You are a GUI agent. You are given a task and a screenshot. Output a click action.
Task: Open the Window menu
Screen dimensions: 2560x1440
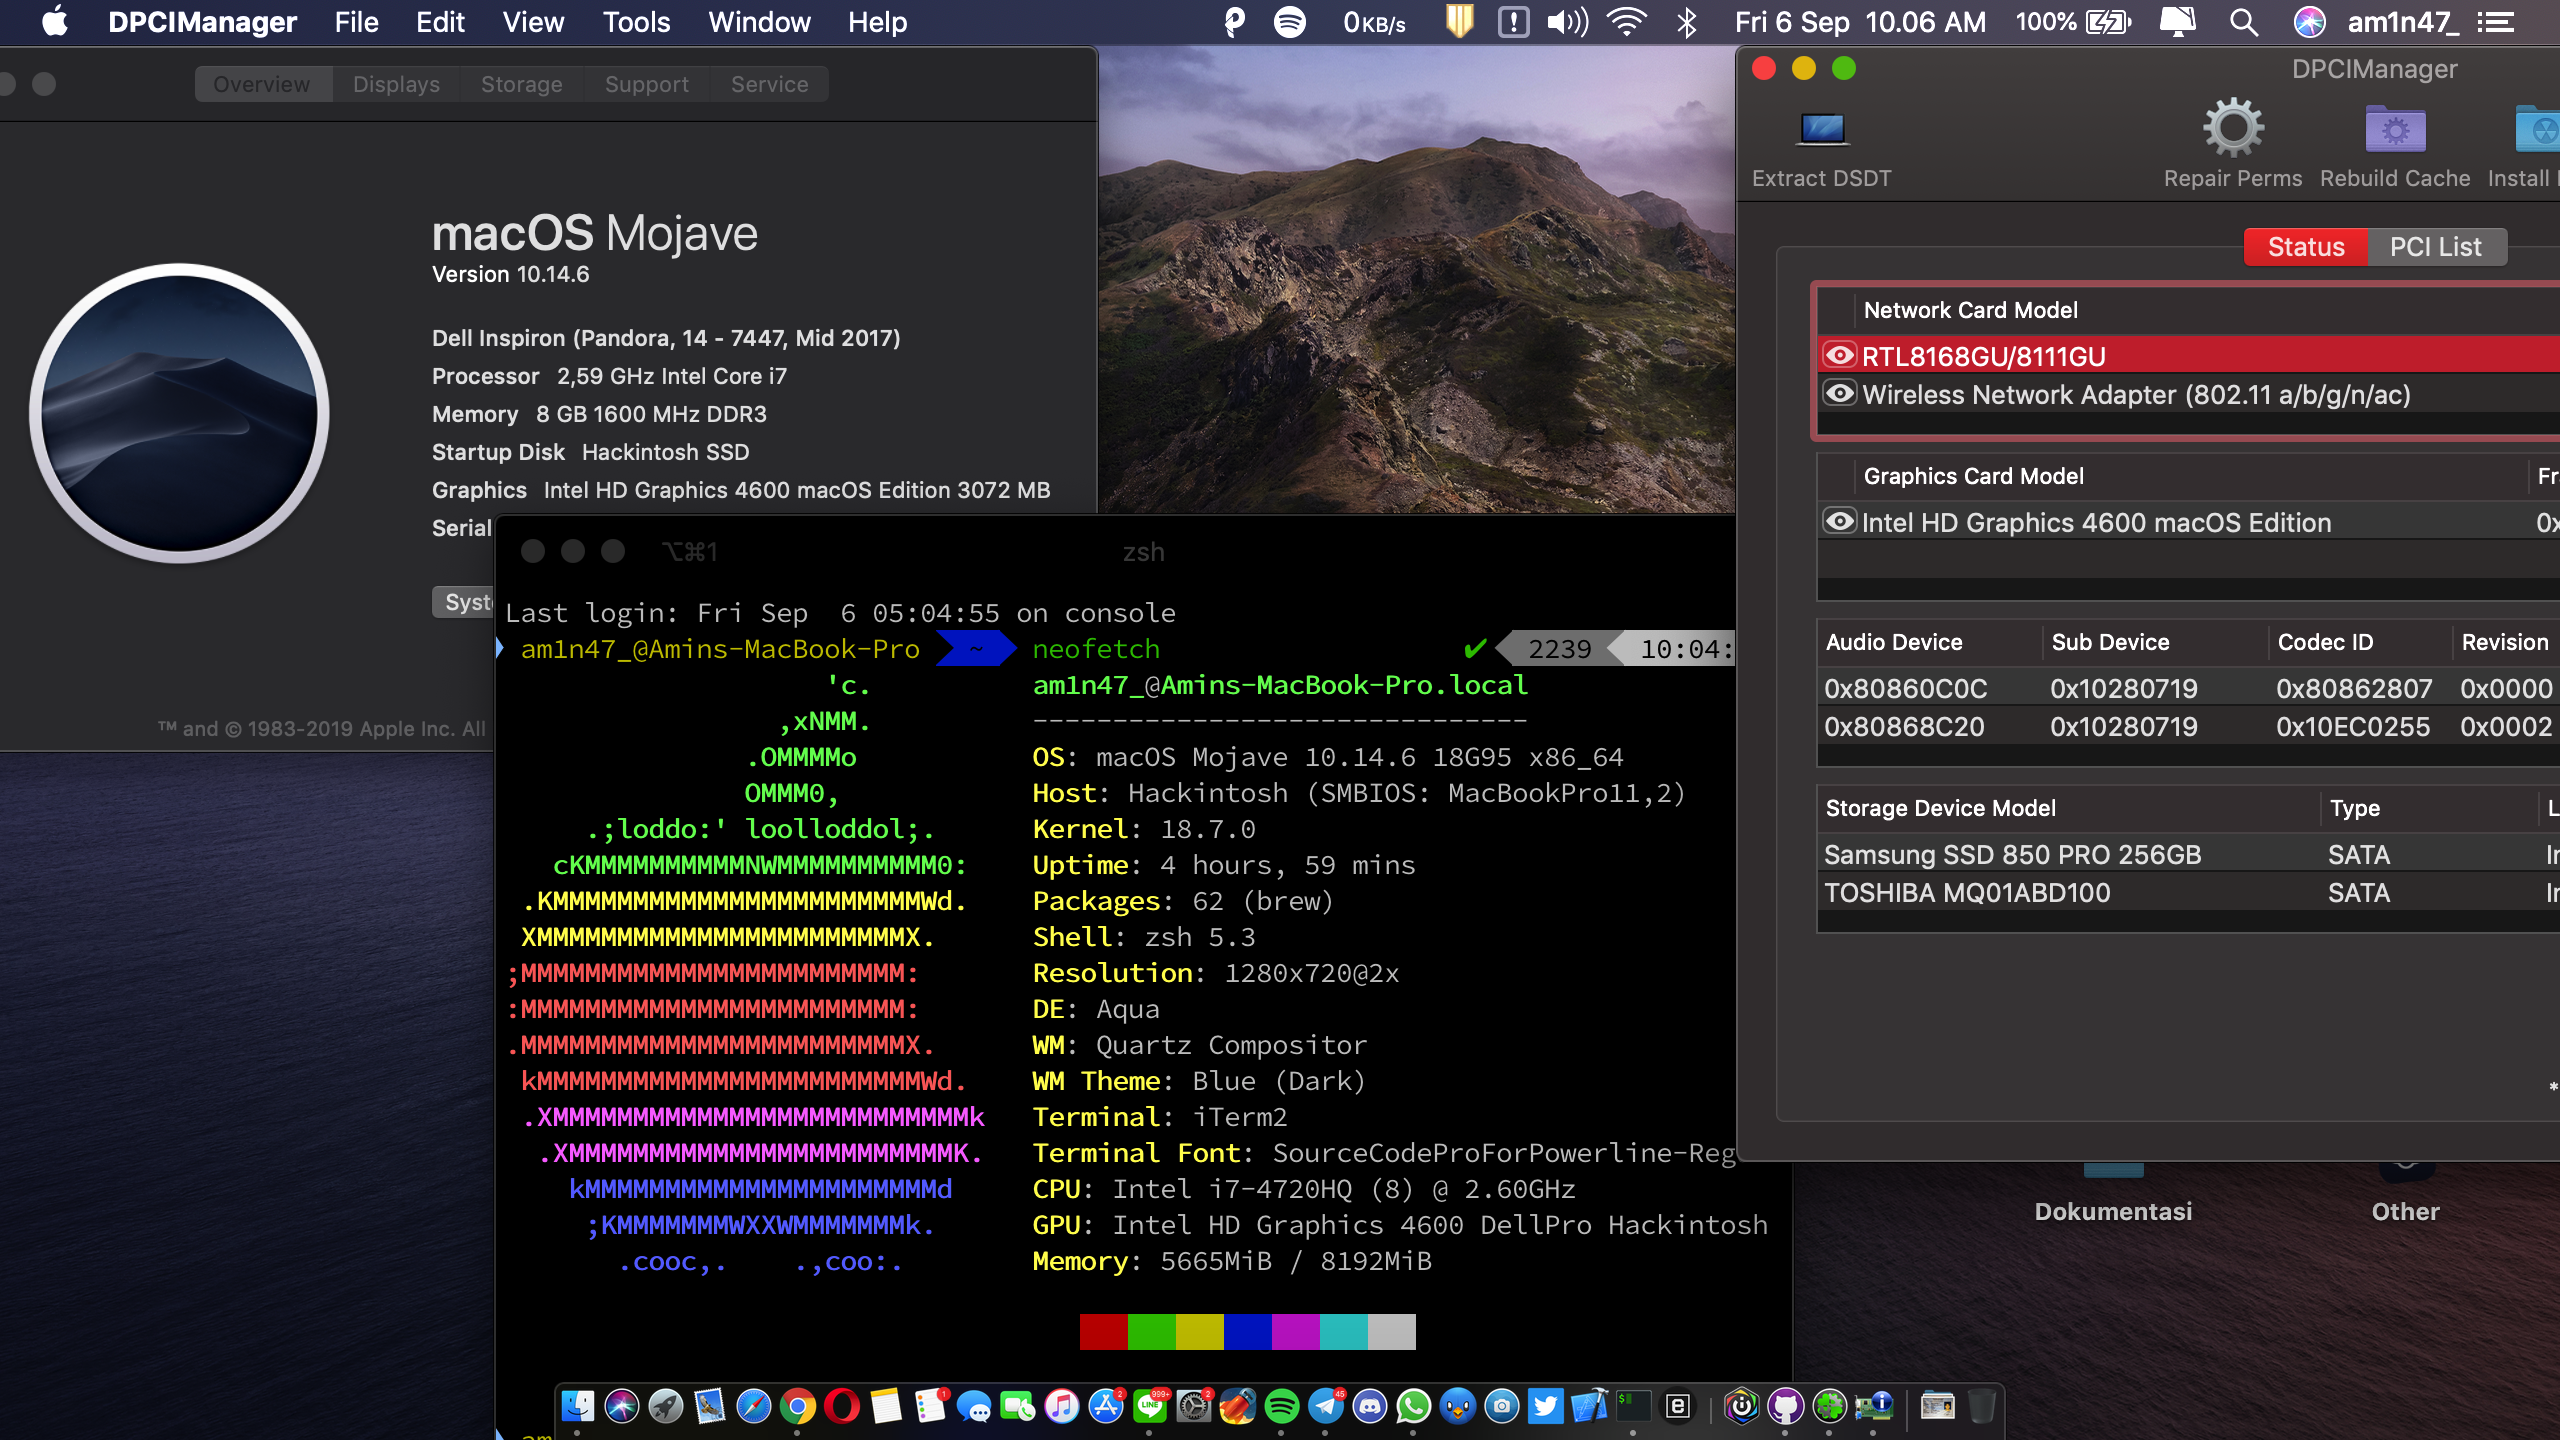pyautogui.click(x=759, y=22)
